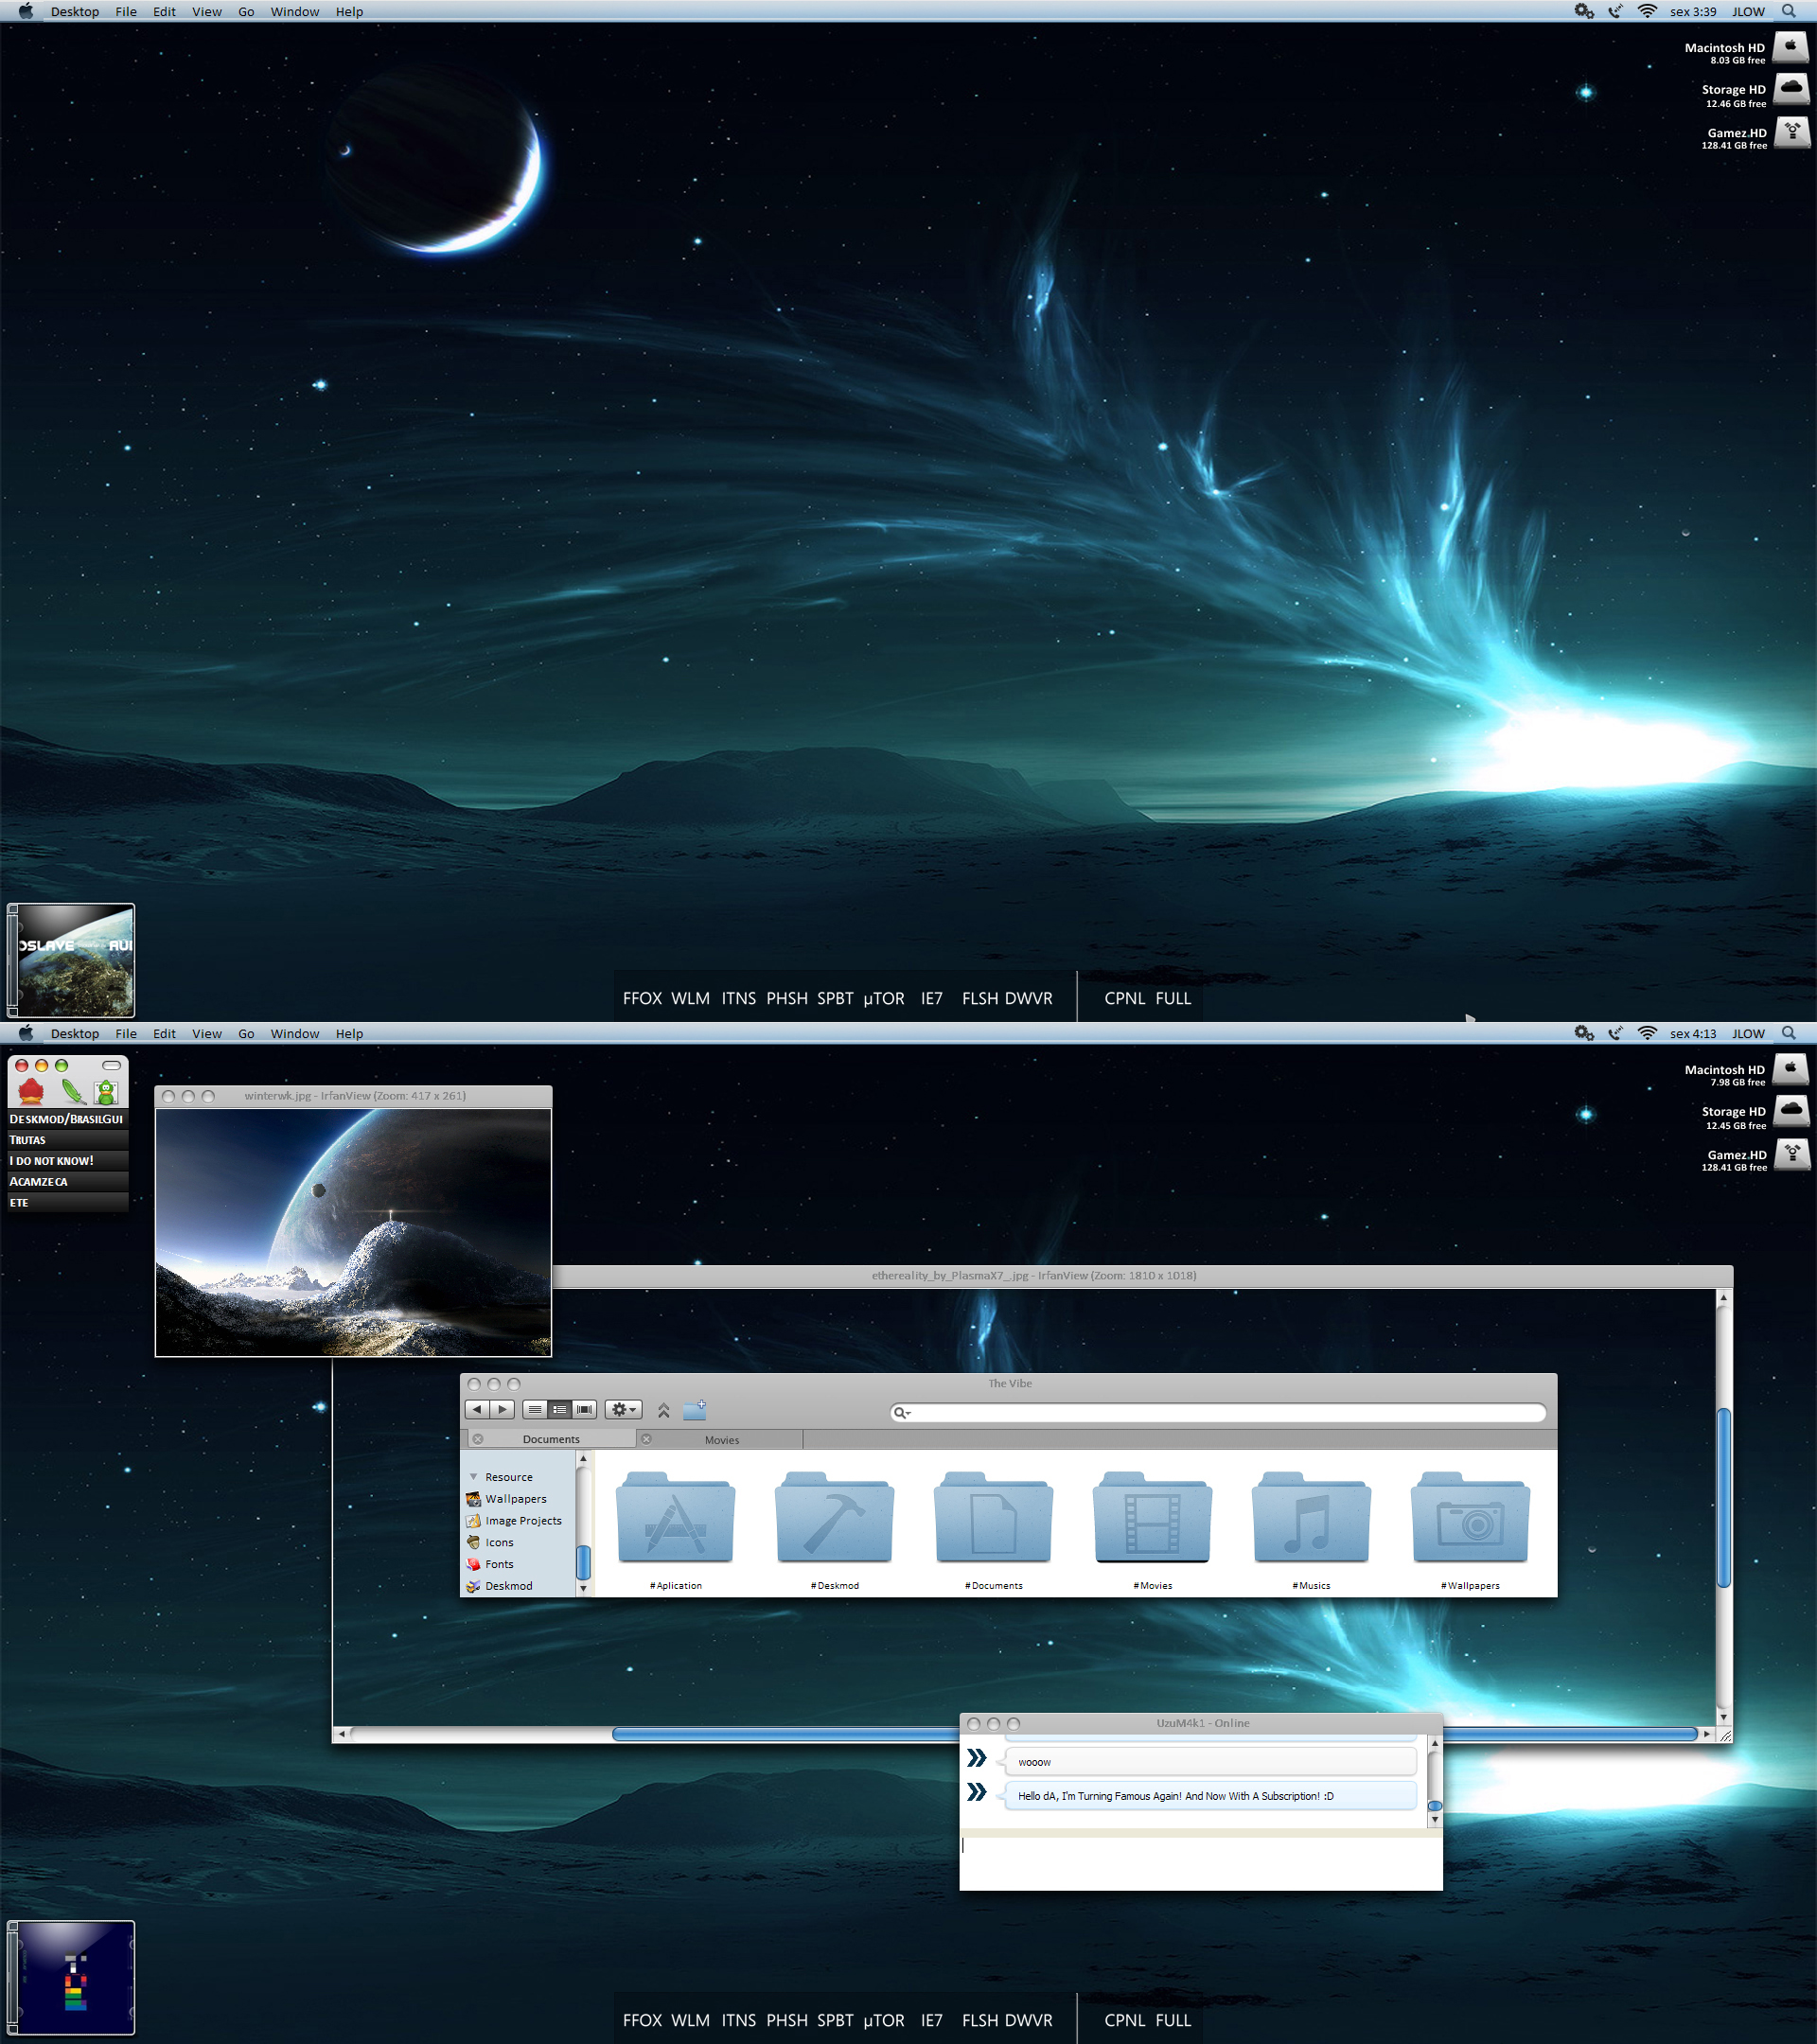Expand the I DO NOT KNOW! group
The width and height of the screenshot is (1817, 2044).
tap(67, 1161)
